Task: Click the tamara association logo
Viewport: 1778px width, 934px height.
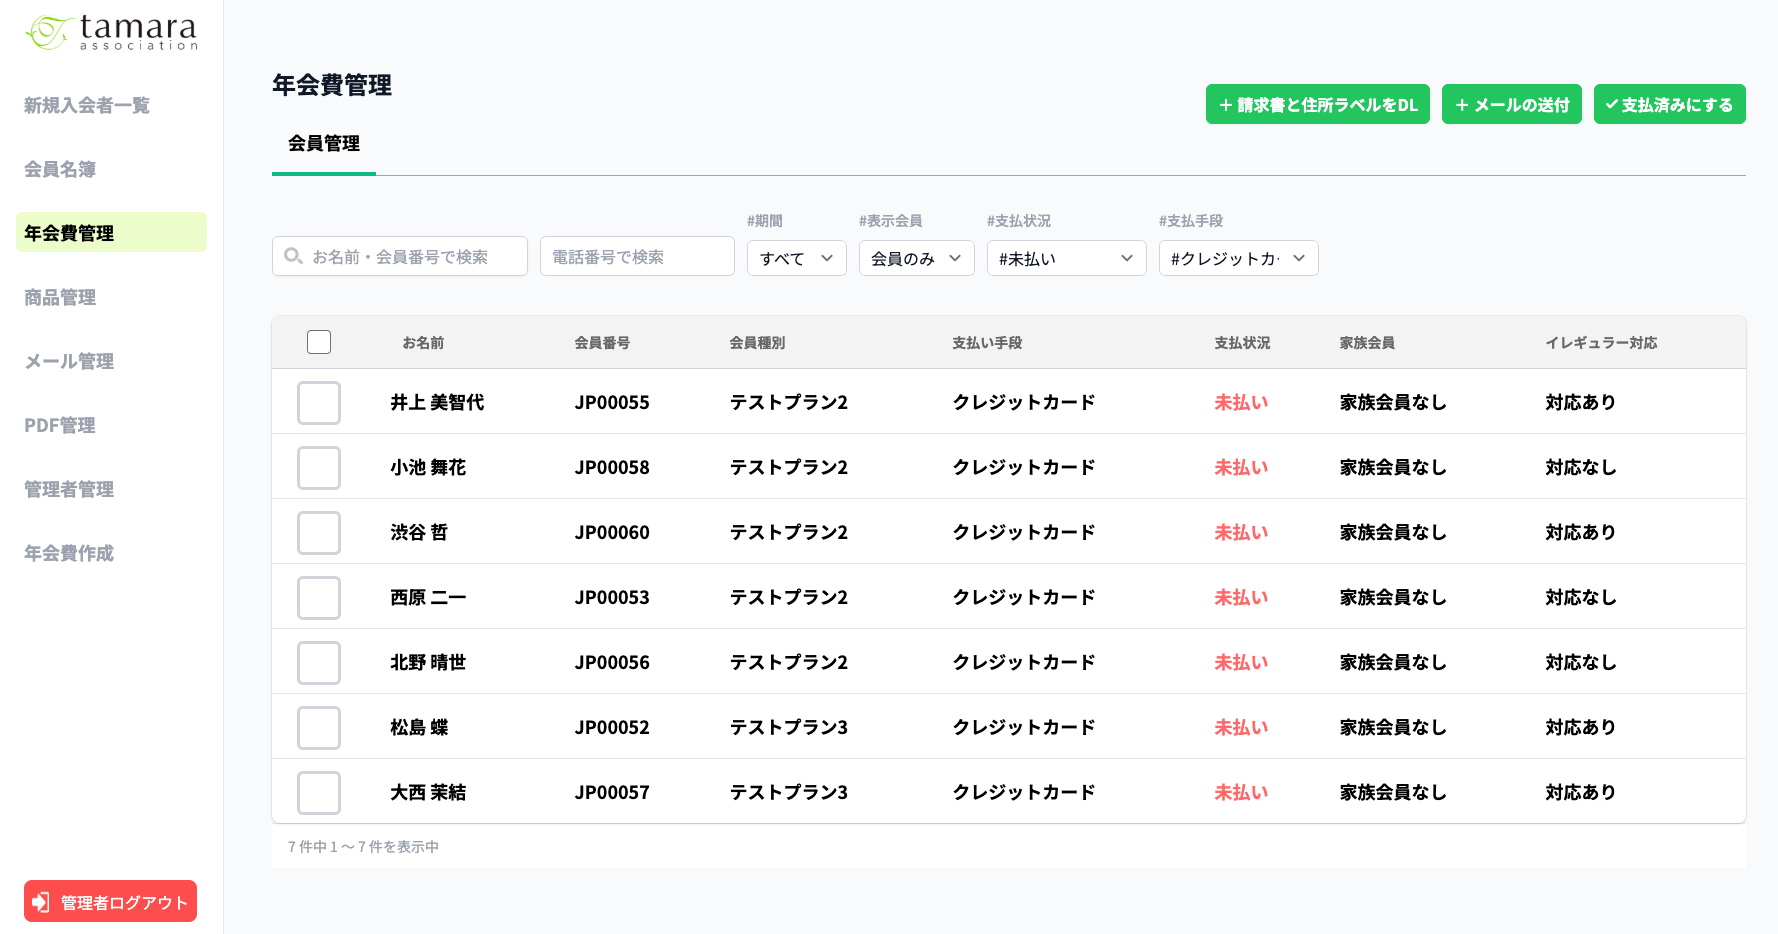Action: tap(111, 32)
